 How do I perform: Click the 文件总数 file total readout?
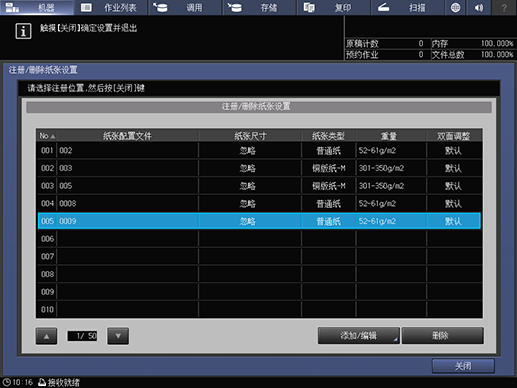tap(473, 55)
